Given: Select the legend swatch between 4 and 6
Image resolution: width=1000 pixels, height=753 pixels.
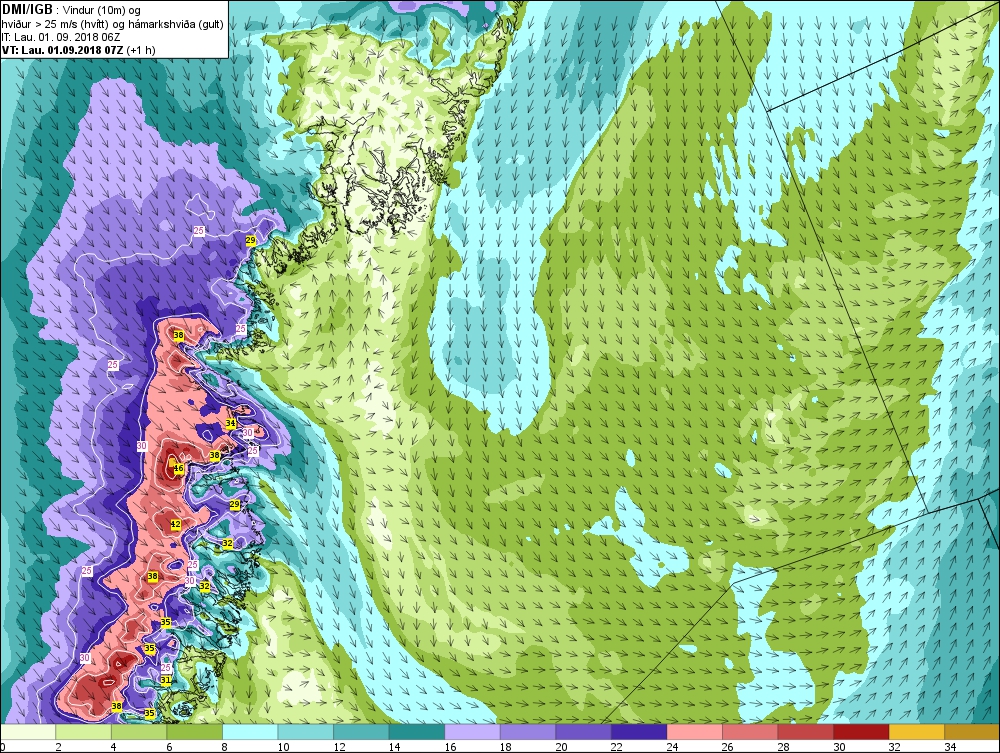Looking at the screenshot, I should click(139, 732).
